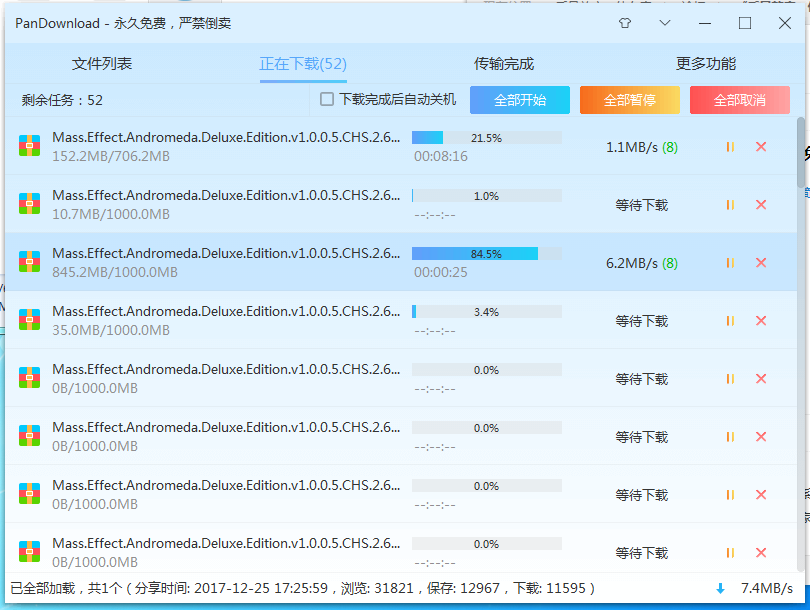Pause the download at 3.4% progress
The width and height of the screenshot is (810, 610).
pos(730,321)
